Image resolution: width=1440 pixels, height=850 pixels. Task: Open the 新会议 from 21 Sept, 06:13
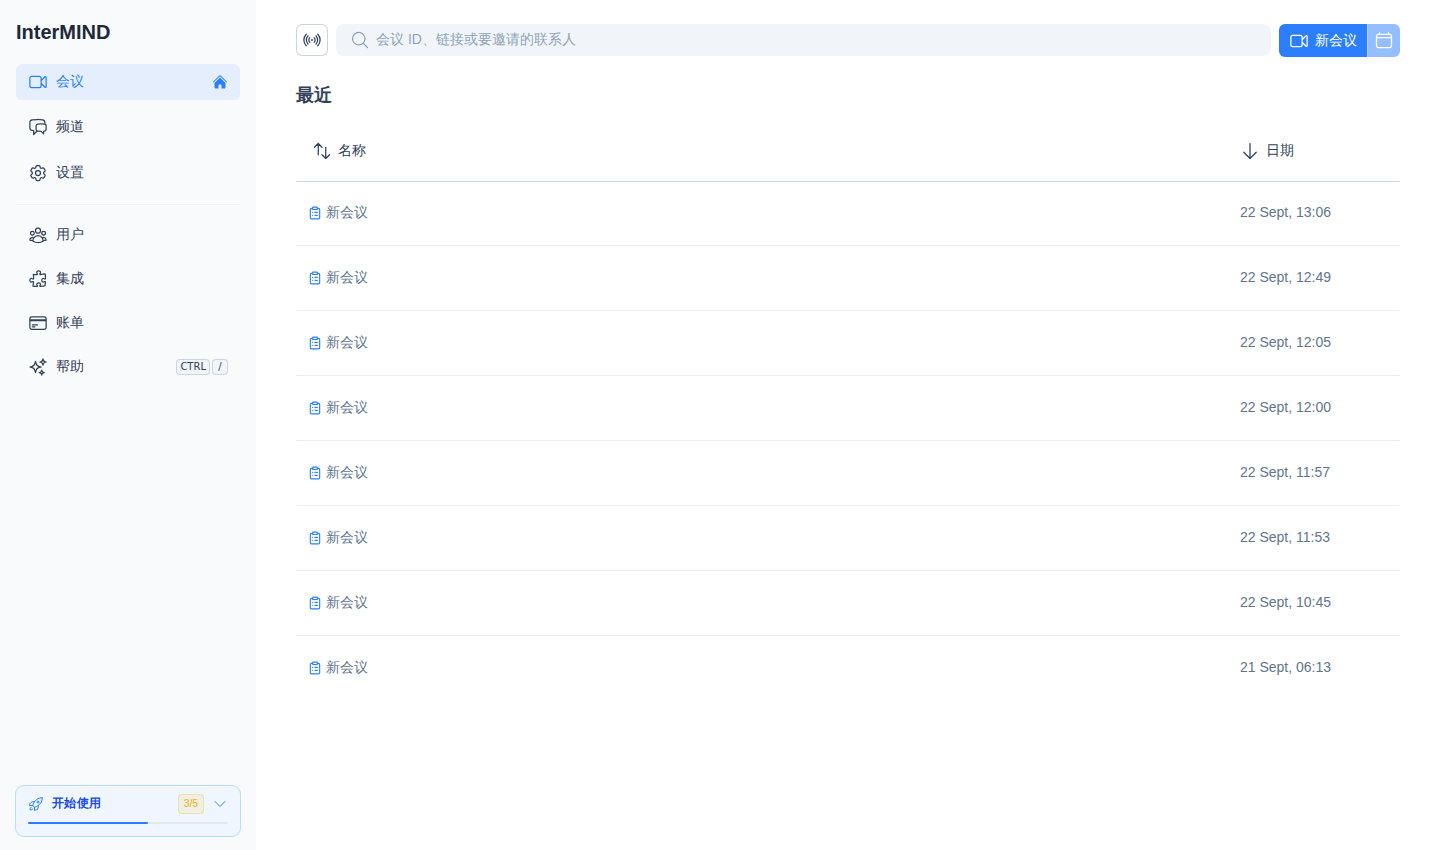pyautogui.click(x=848, y=668)
